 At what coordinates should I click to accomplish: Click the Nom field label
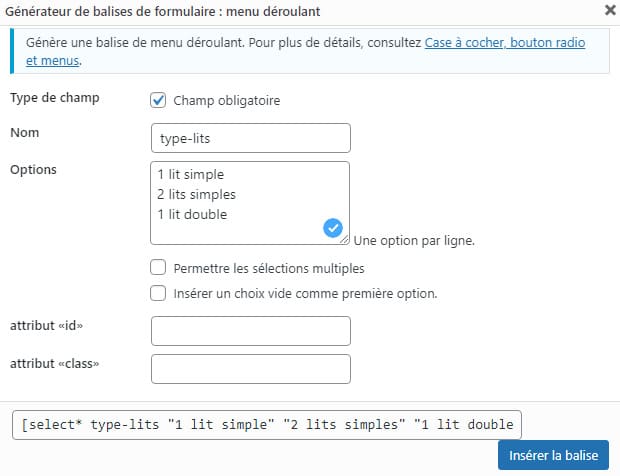pyautogui.click(x=24, y=132)
